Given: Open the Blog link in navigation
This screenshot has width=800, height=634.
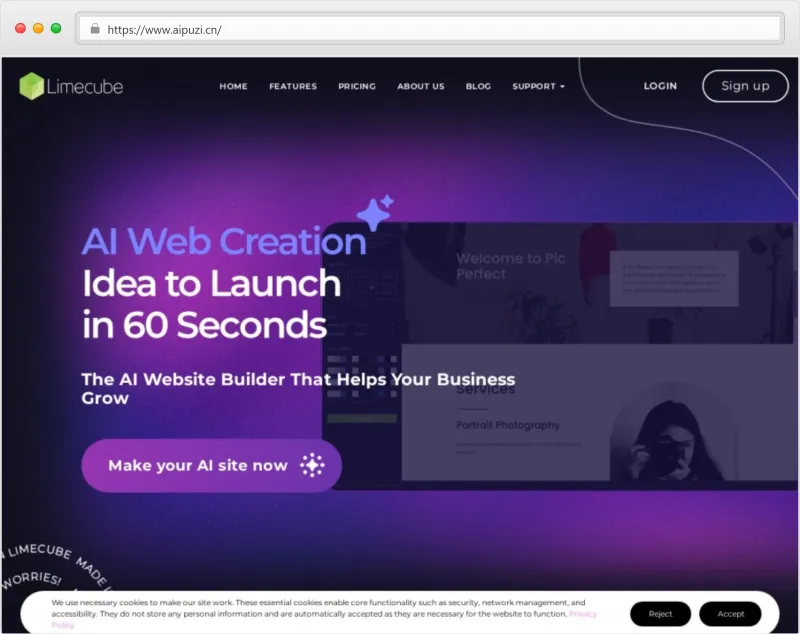Looking at the screenshot, I should pyautogui.click(x=478, y=86).
